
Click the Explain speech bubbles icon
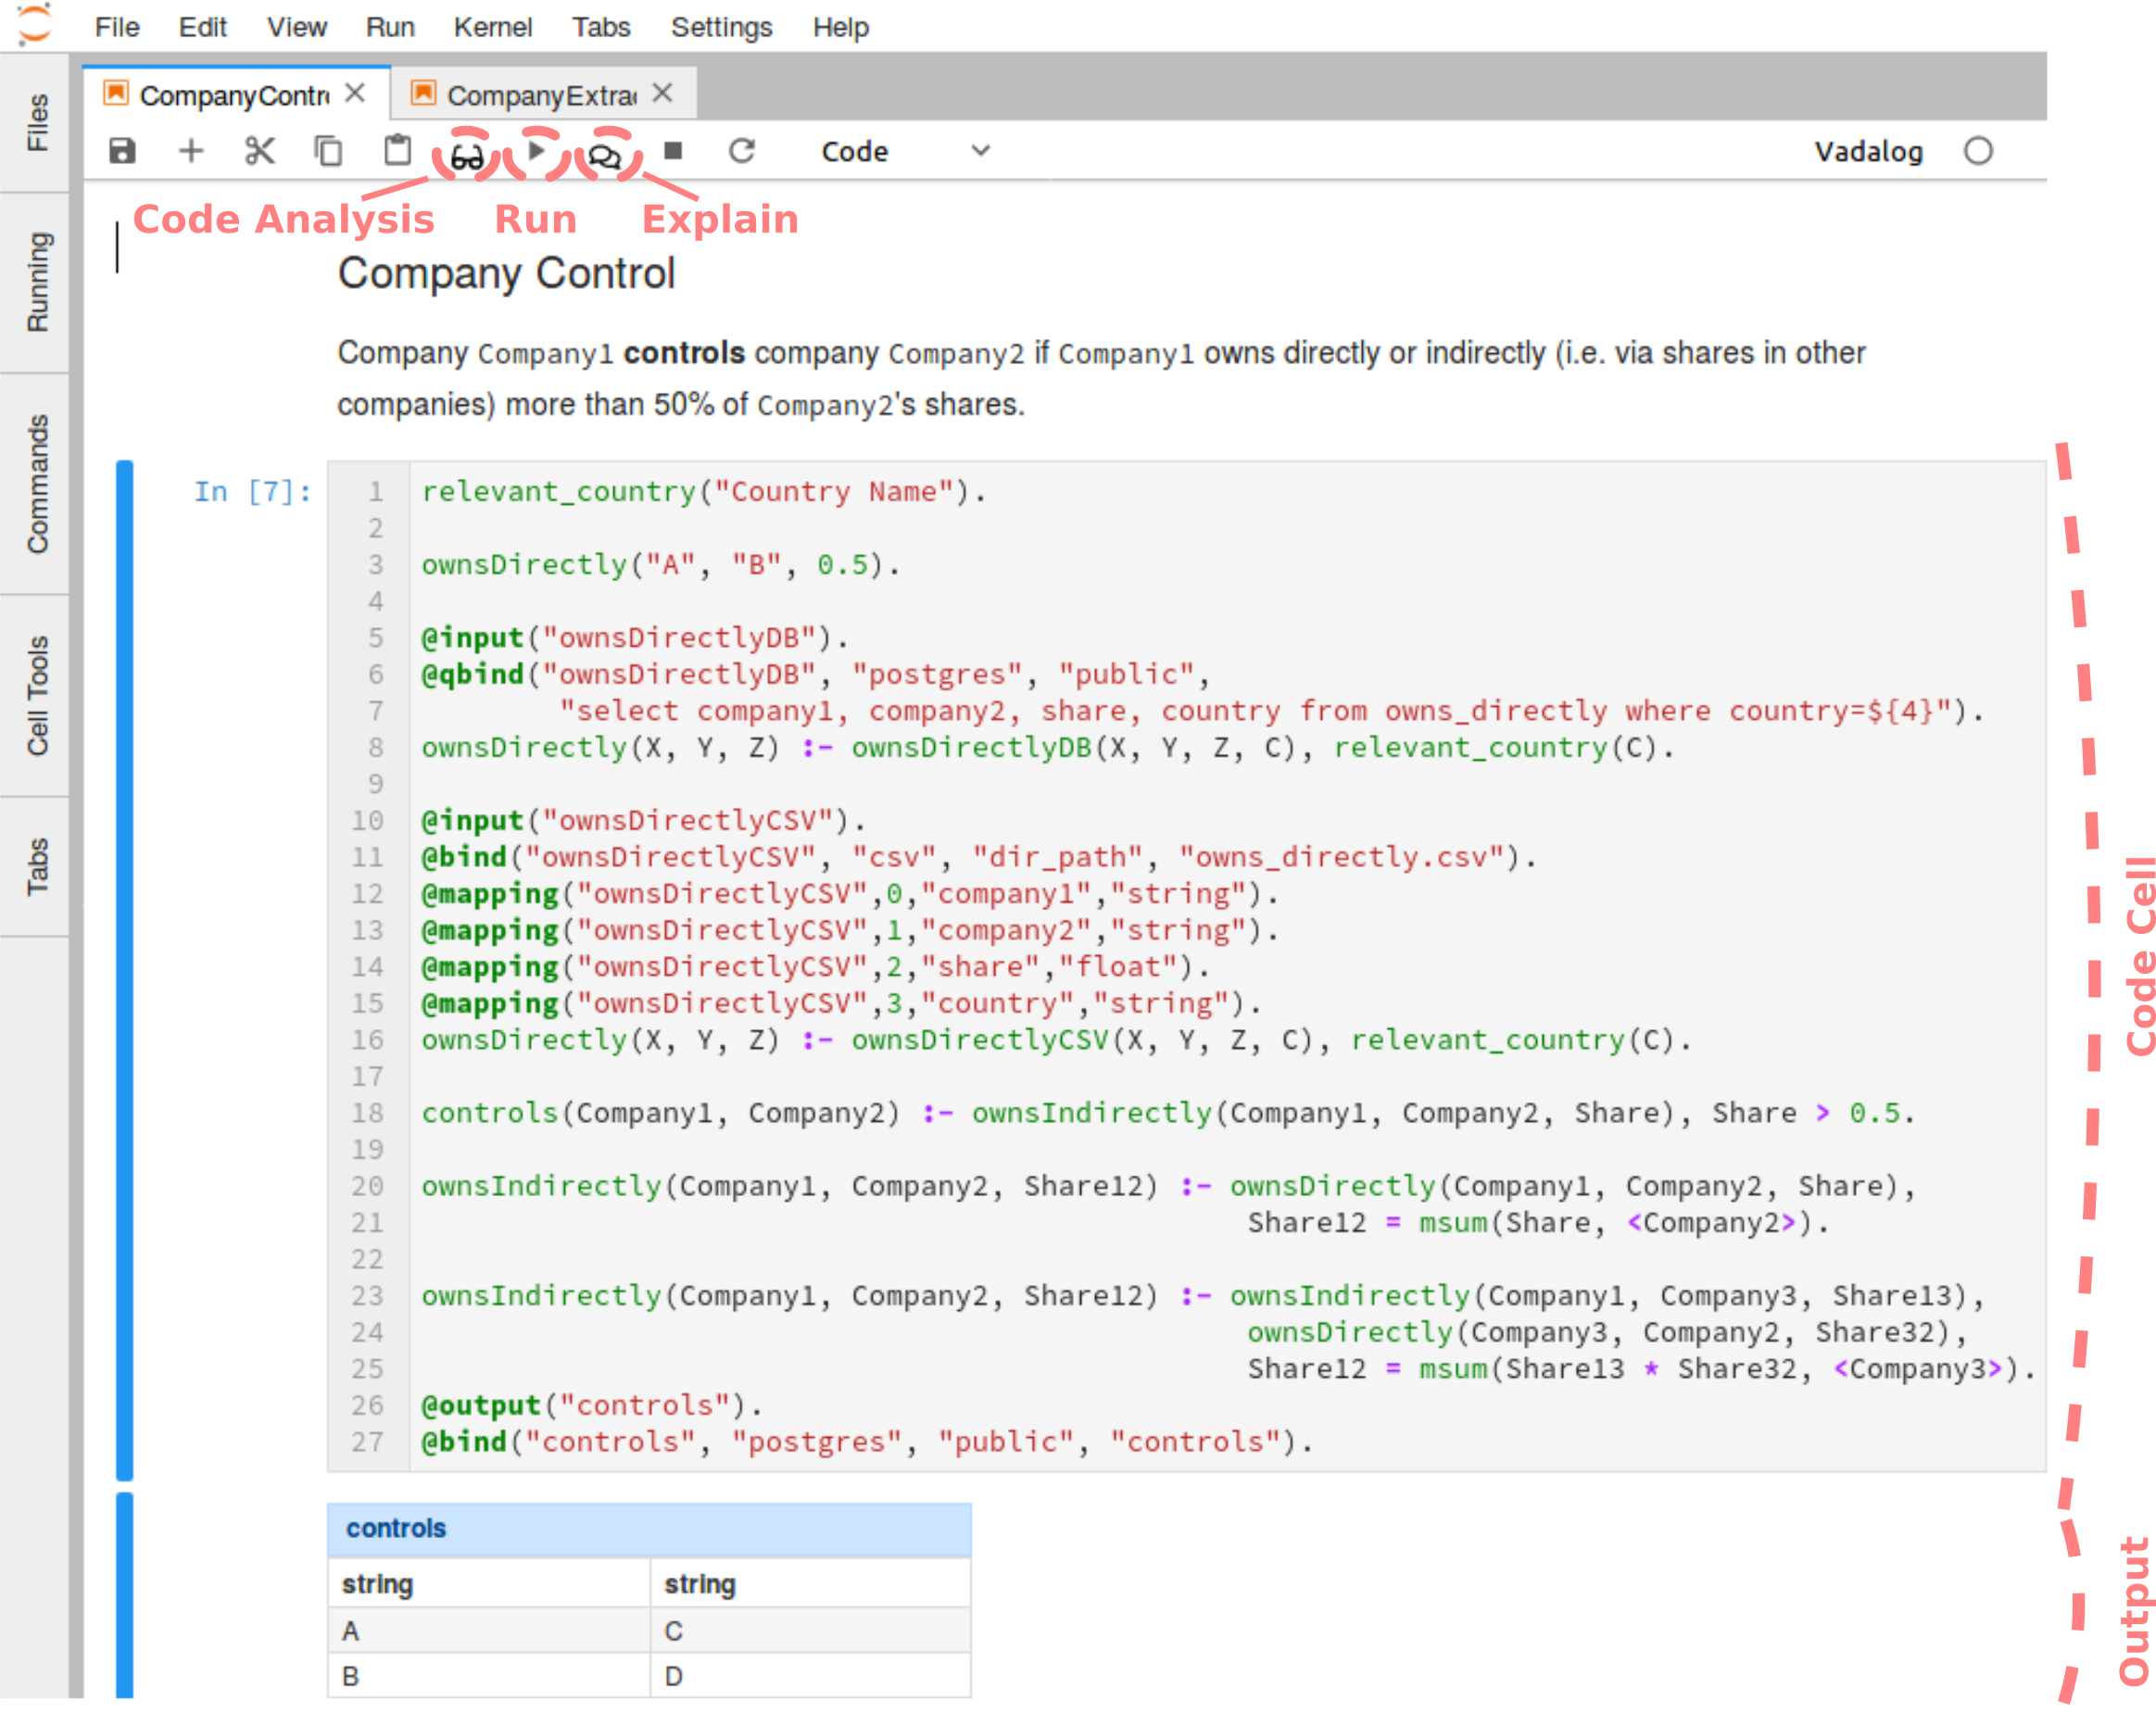(x=604, y=155)
